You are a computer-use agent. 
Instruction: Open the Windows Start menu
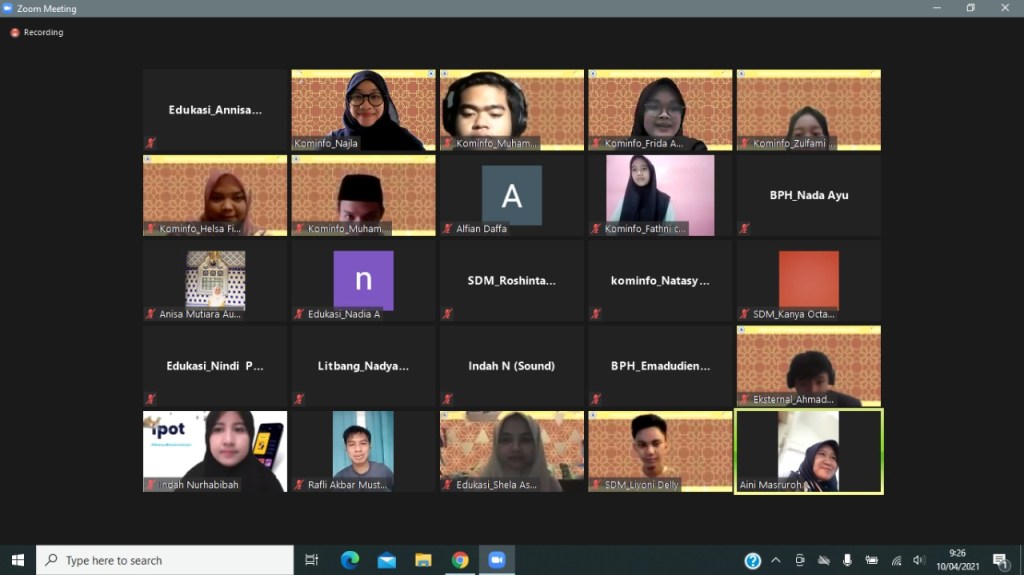tap(17, 560)
